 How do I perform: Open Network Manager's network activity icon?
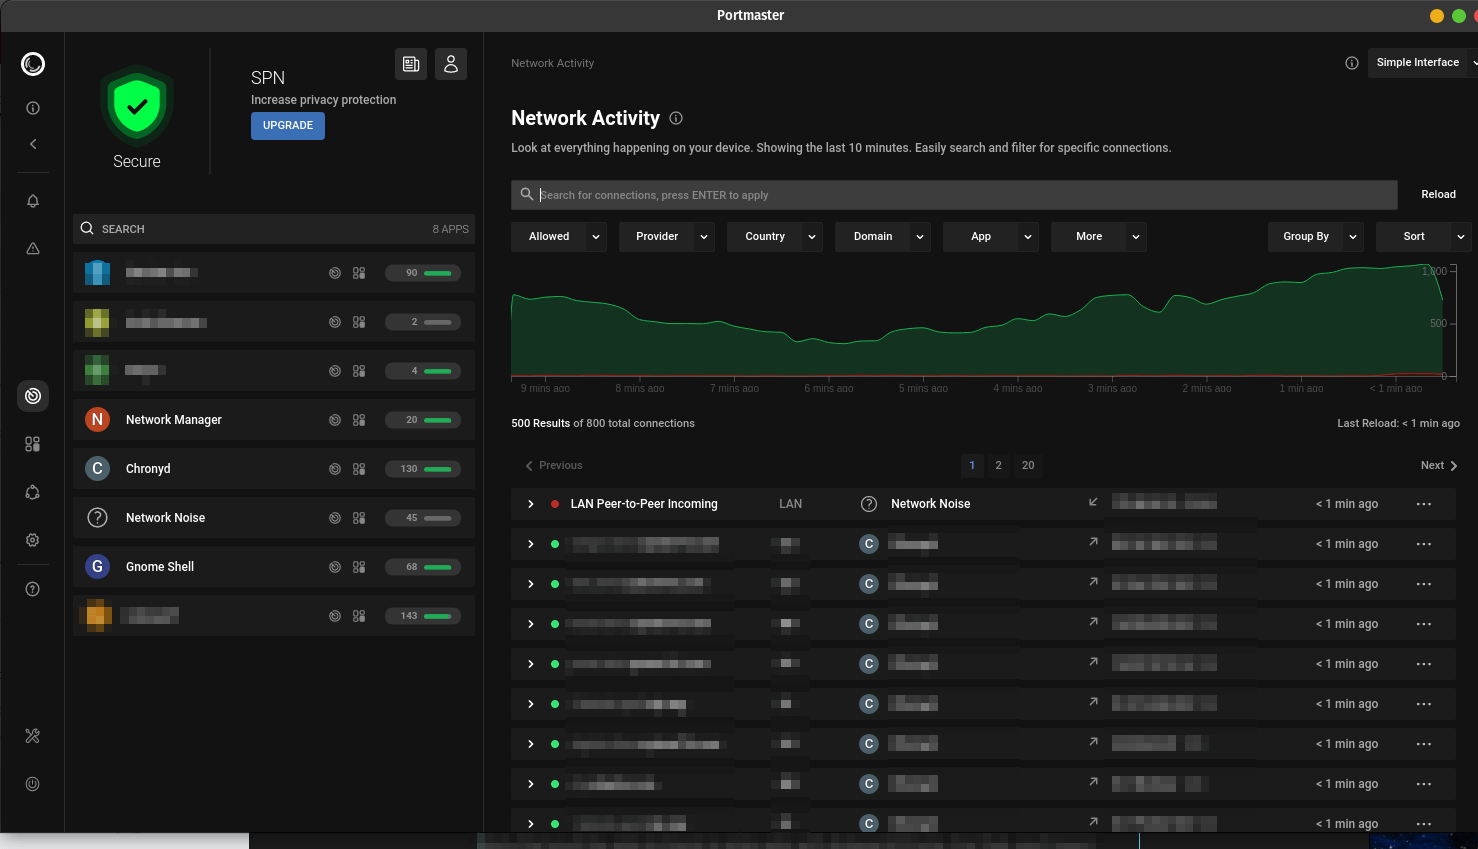pos(335,420)
